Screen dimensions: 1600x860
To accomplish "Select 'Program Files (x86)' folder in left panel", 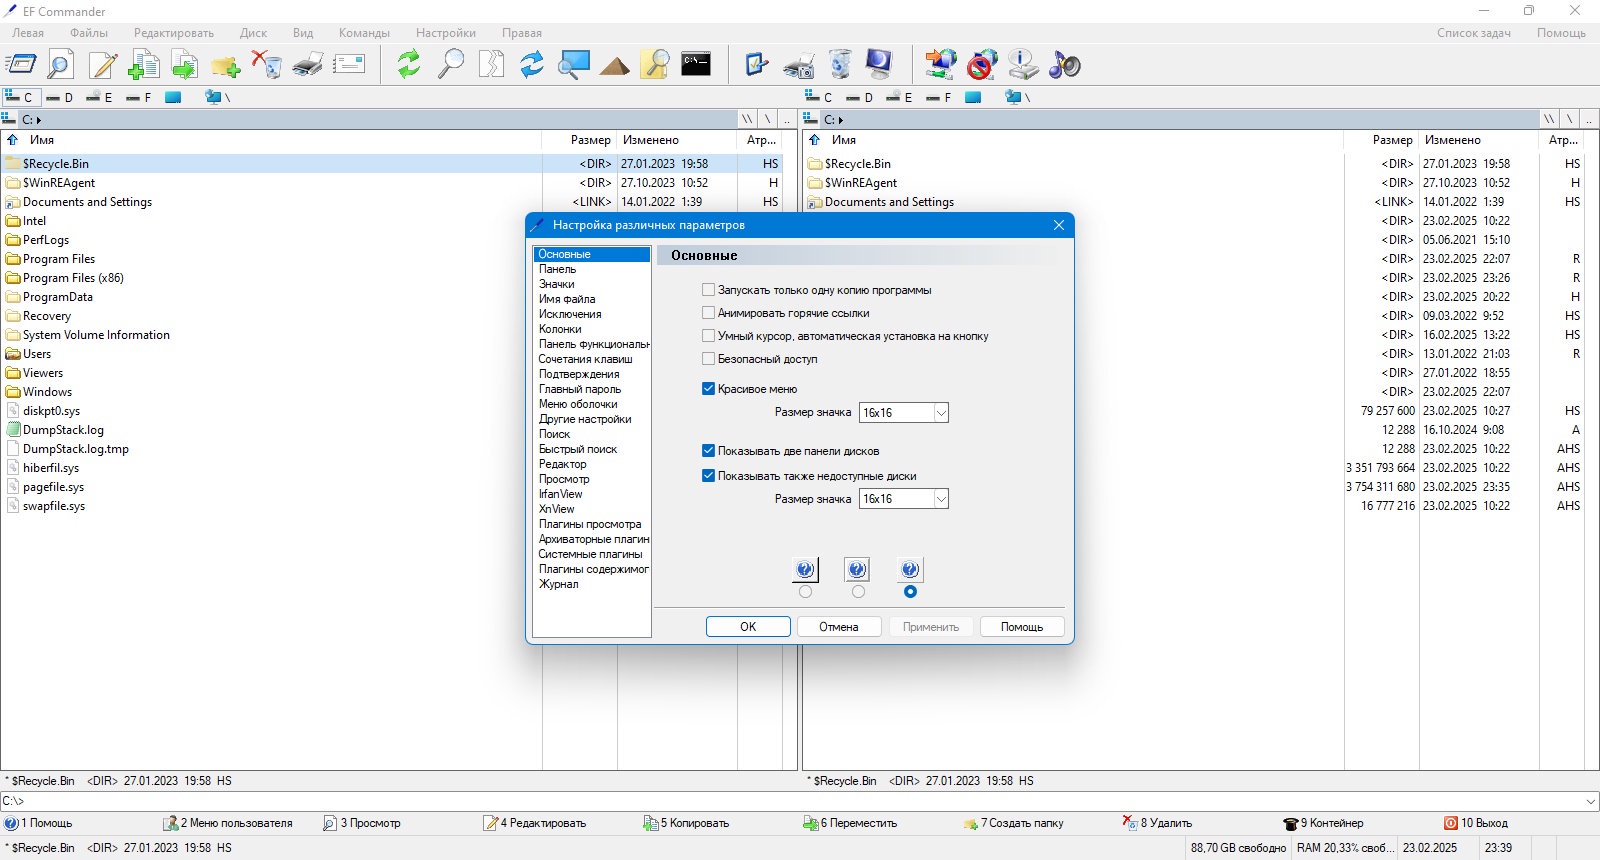I will click(x=73, y=278).
